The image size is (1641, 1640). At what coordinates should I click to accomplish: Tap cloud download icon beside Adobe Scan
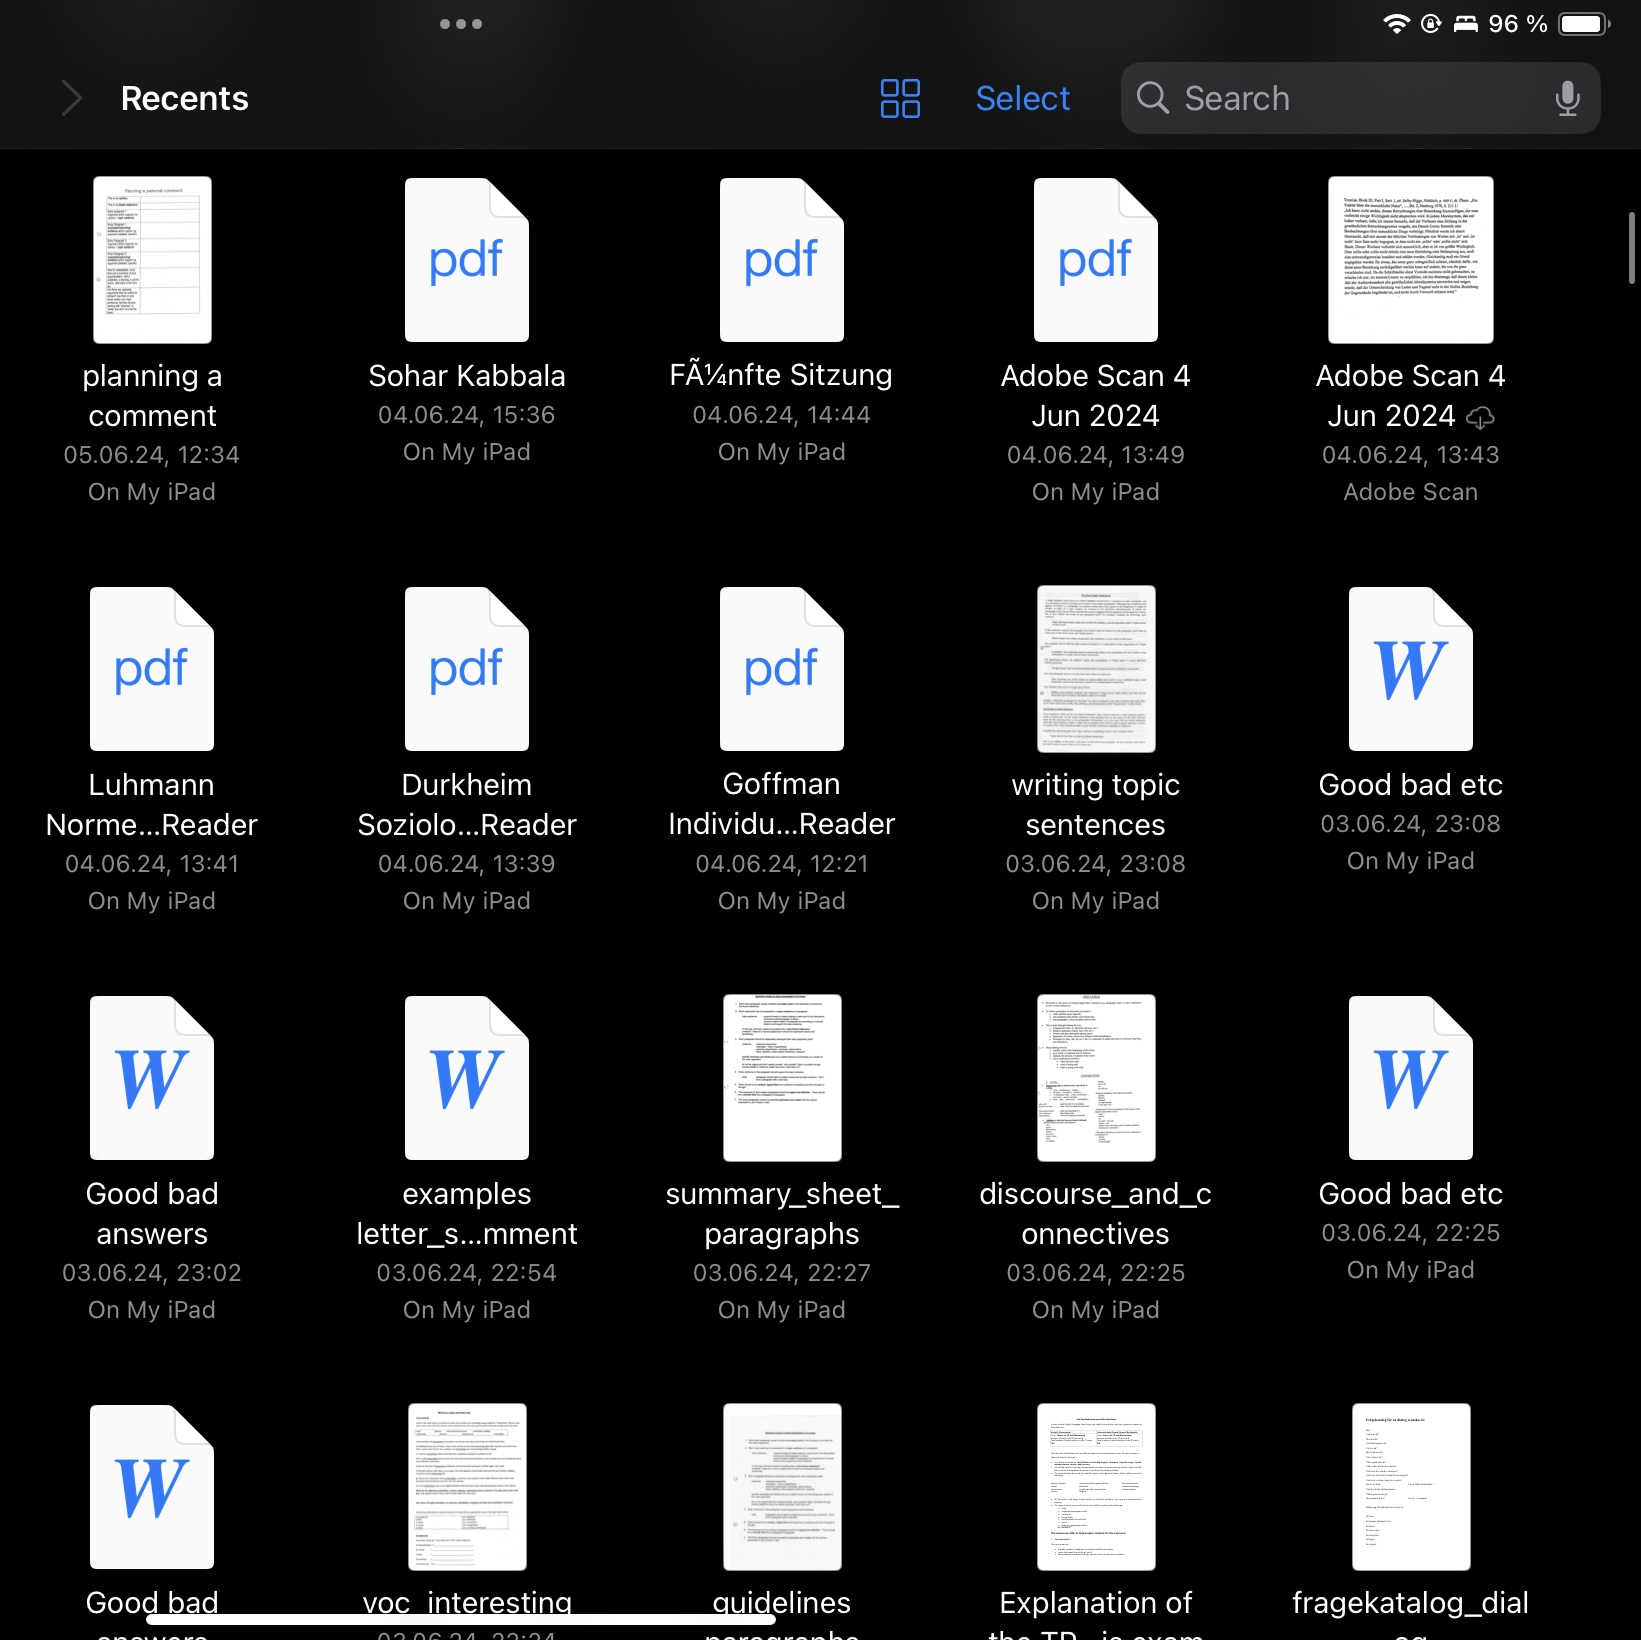tap(1480, 417)
